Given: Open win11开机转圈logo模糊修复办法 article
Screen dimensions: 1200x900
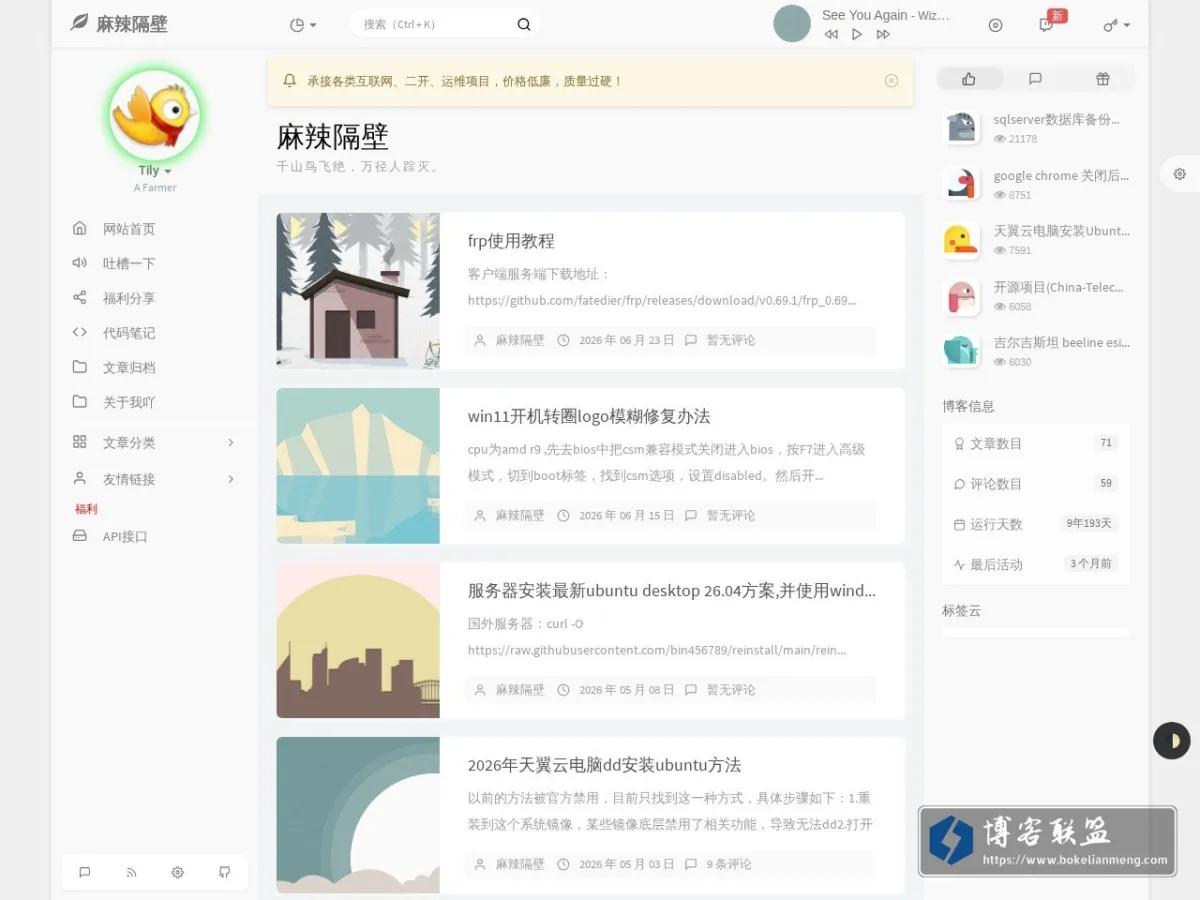Looking at the screenshot, I should point(589,416).
